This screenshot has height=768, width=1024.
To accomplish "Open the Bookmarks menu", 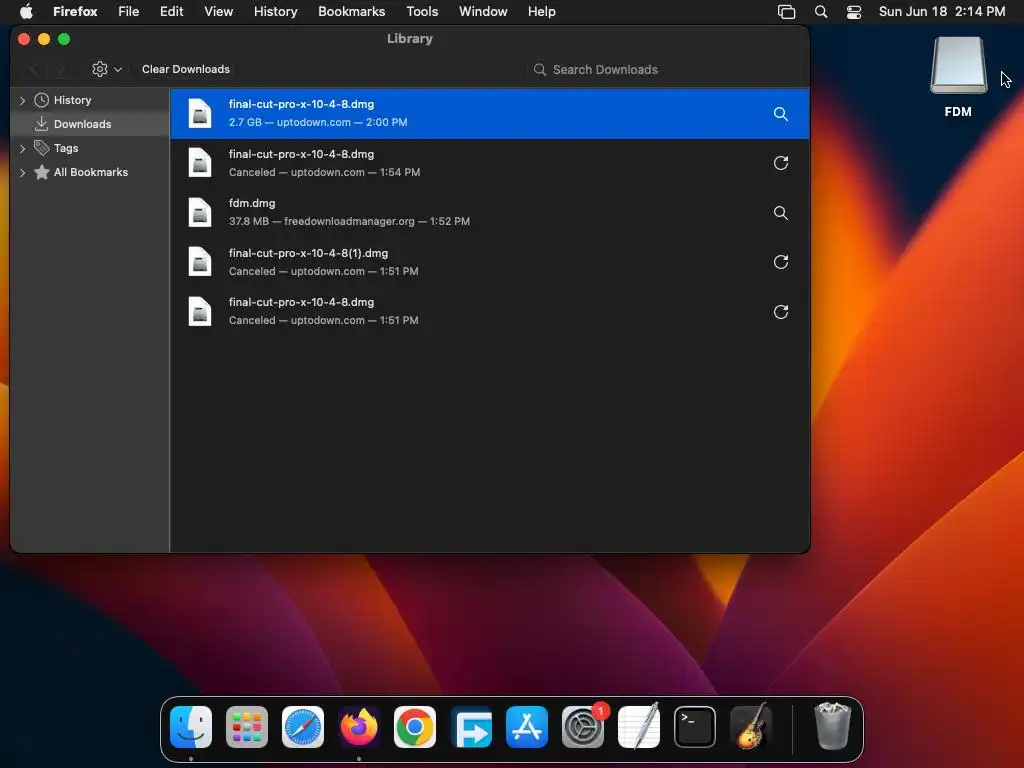I will click(351, 12).
